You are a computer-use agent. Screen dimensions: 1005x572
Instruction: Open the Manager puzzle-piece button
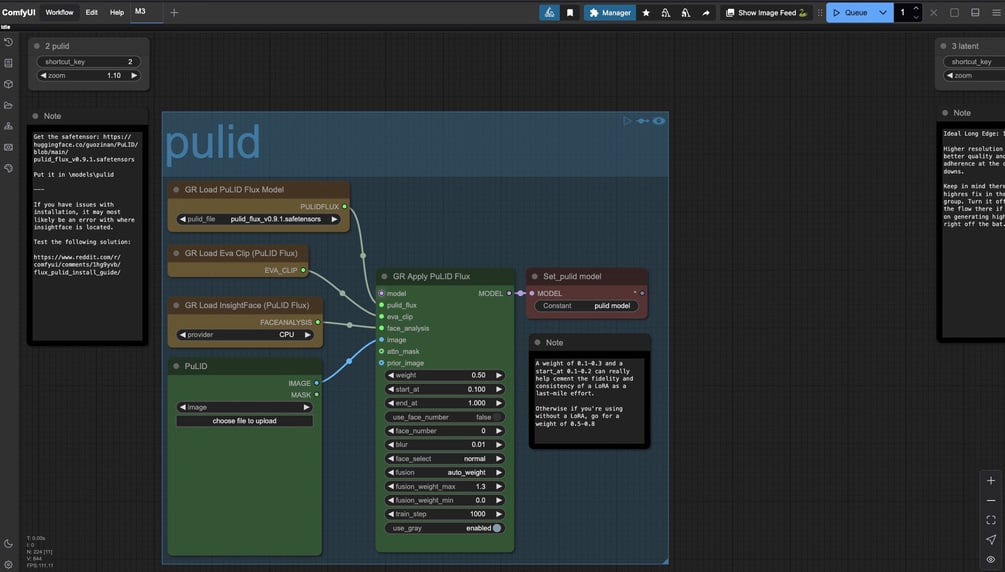[610, 12]
